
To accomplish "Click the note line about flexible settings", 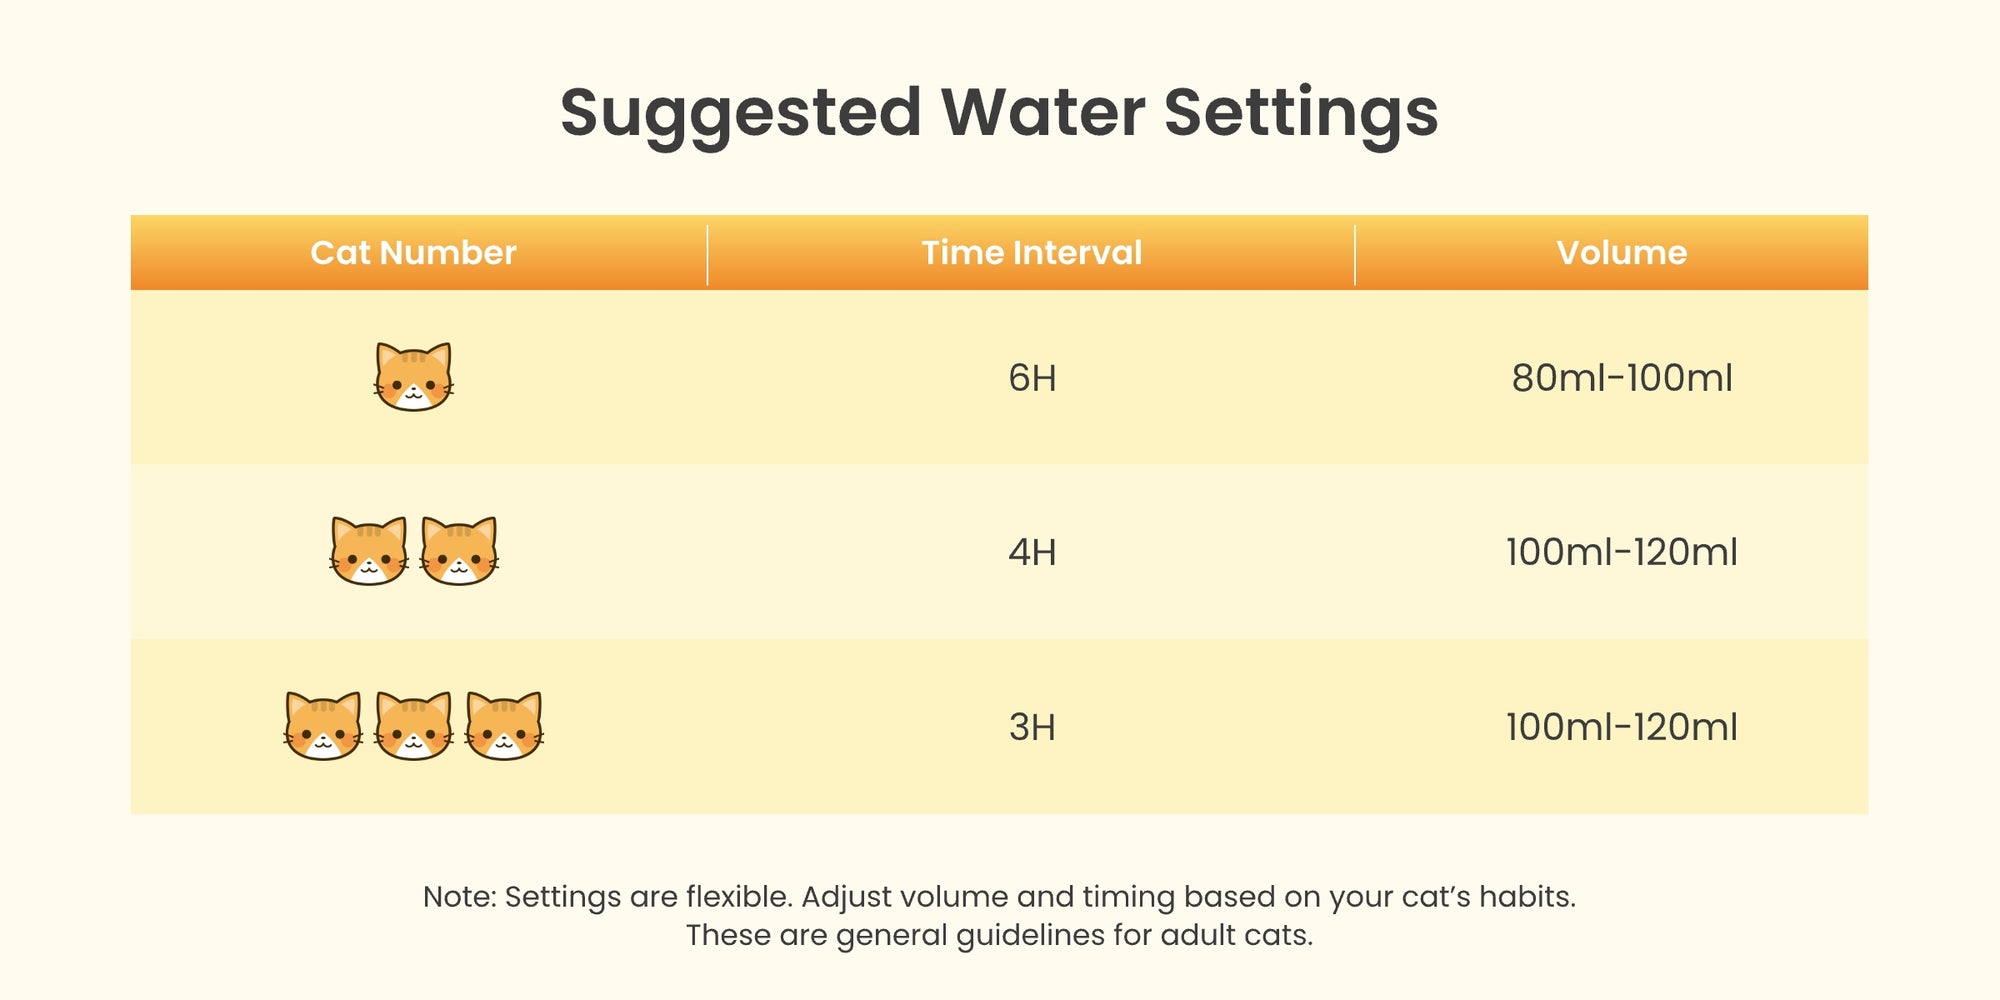I will click(x=999, y=897).
